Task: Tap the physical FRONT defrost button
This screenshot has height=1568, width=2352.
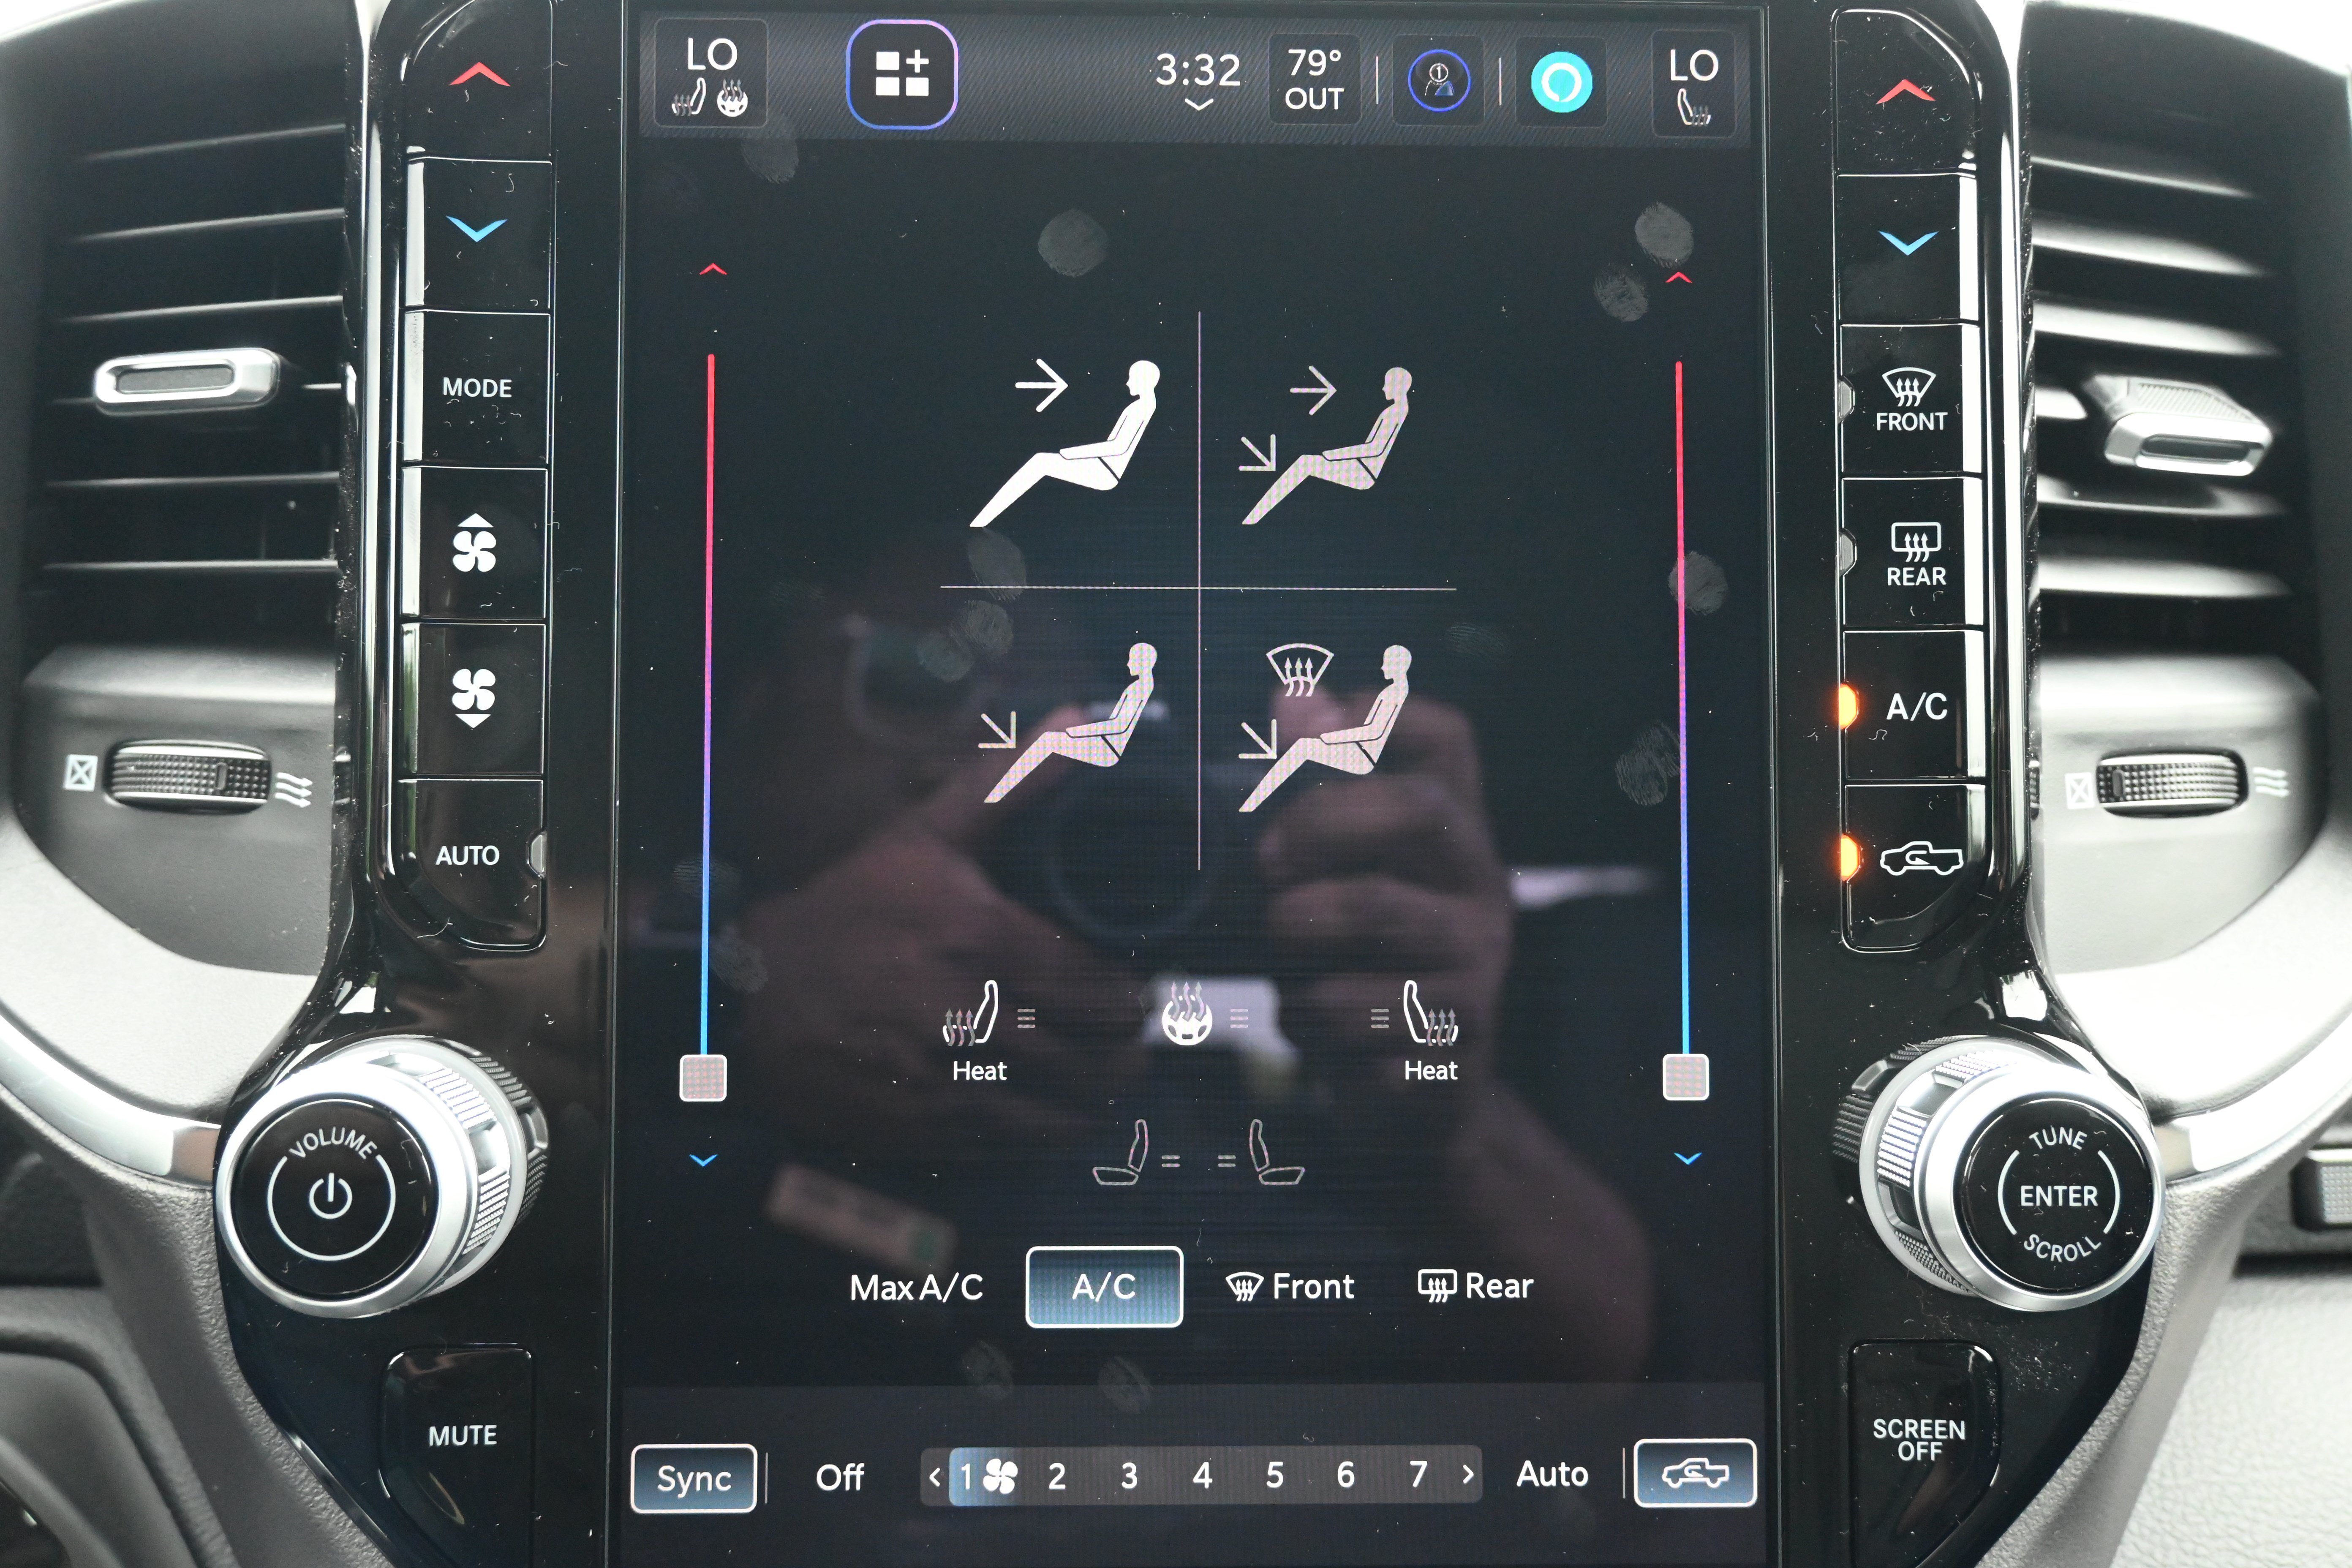Action: 1910,401
